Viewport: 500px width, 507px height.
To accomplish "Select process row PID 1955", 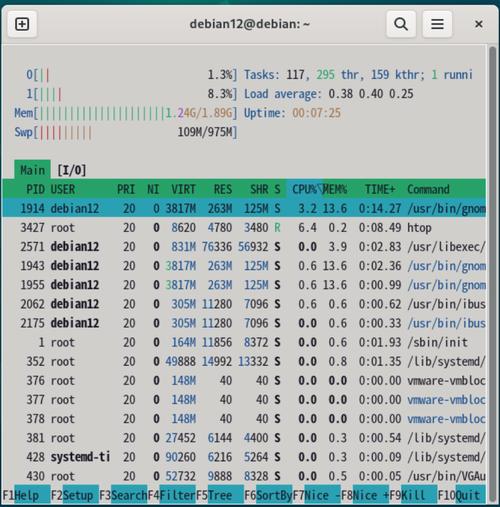I will (244, 285).
